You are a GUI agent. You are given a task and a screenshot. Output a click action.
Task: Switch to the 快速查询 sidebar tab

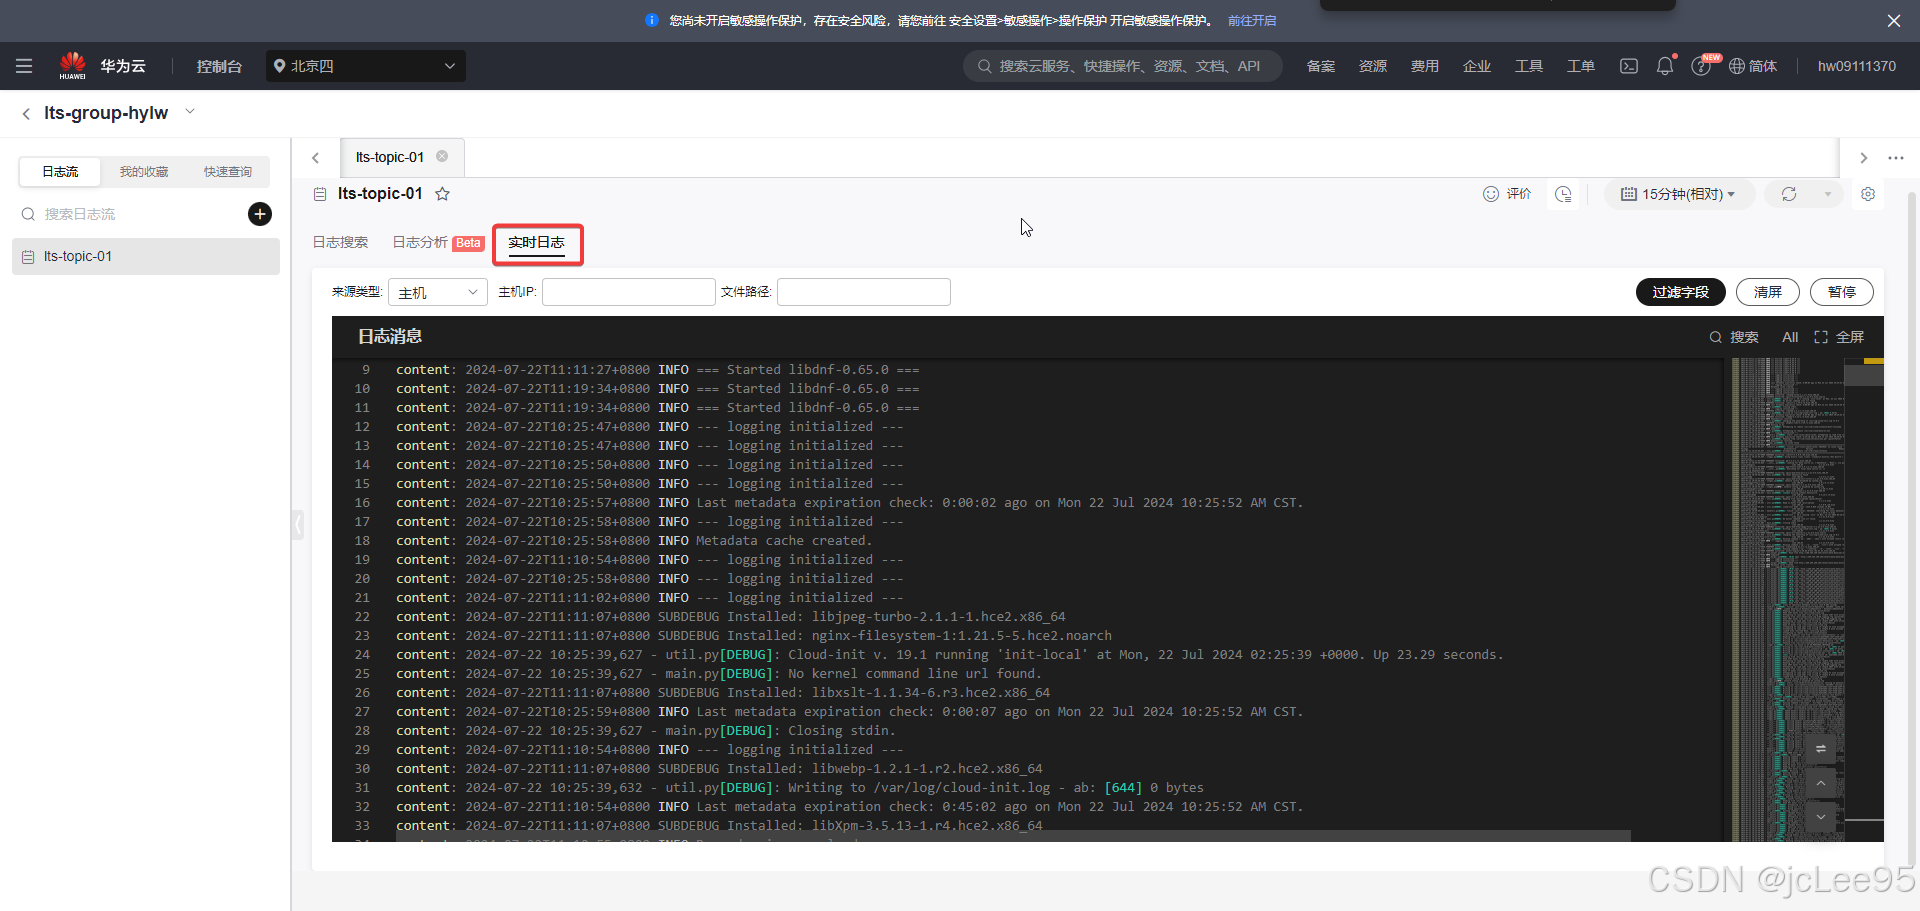tap(228, 172)
